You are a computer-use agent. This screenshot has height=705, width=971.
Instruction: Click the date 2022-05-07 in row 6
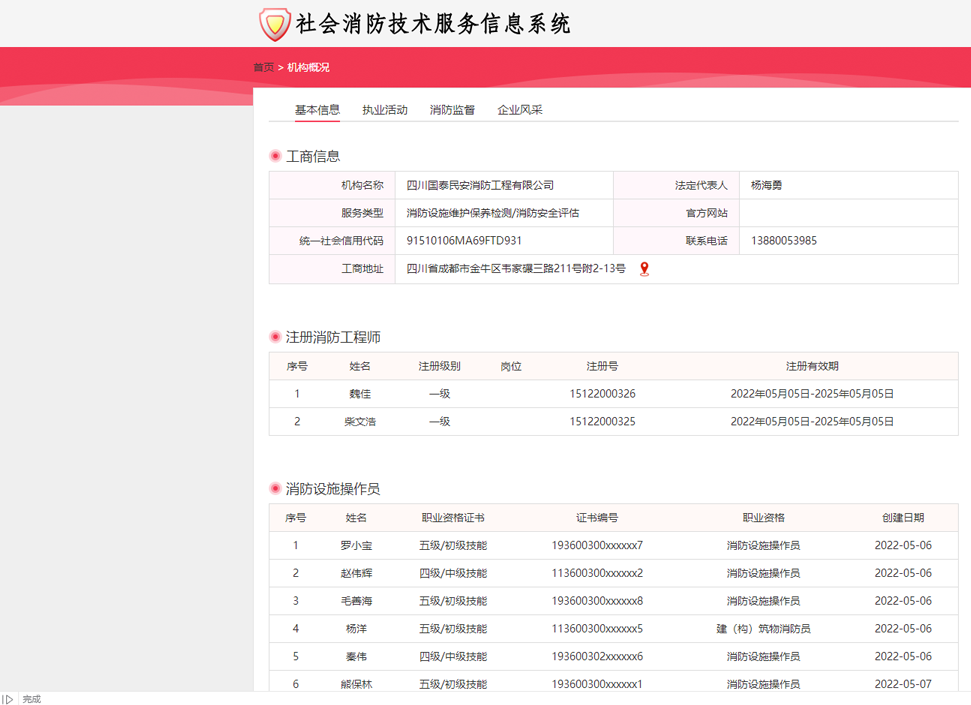click(903, 685)
